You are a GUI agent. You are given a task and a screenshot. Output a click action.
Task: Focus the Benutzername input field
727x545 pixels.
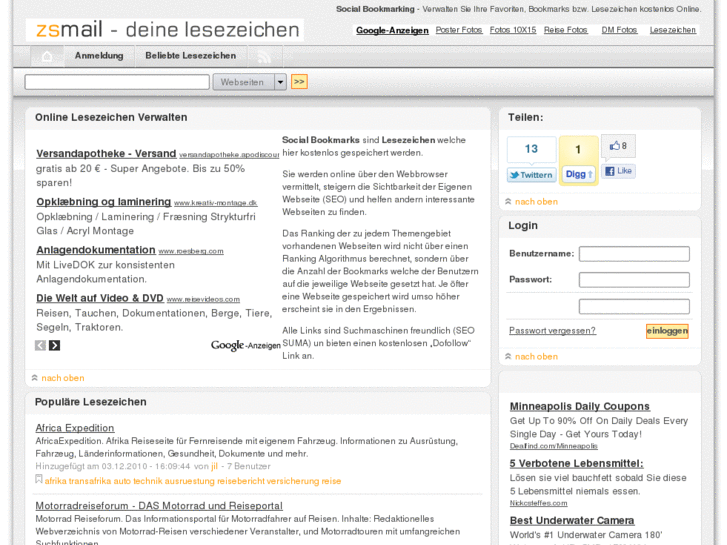(634, 254)
